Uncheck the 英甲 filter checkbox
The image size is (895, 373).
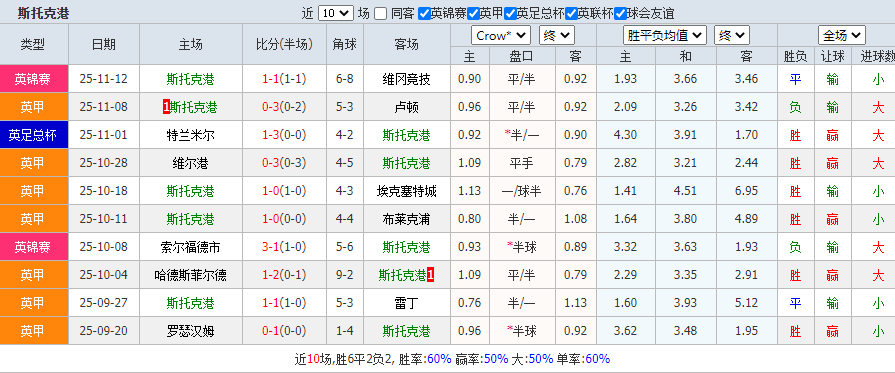tap(473, 14)
